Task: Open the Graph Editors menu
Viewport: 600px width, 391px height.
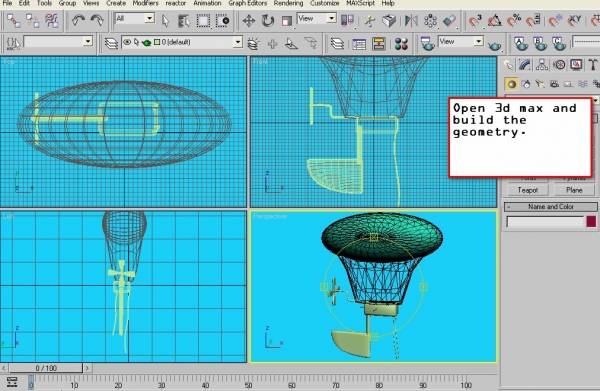Action: click(x=248, y=3)
